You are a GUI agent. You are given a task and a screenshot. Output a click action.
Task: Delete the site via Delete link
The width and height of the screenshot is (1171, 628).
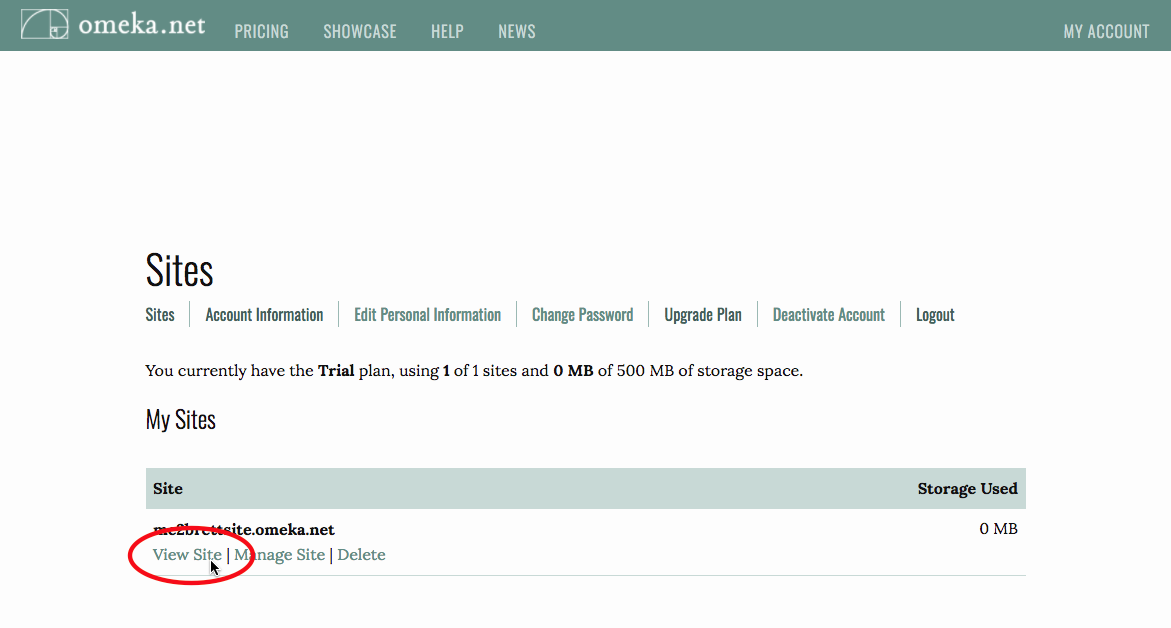click(x=361, y=555)
